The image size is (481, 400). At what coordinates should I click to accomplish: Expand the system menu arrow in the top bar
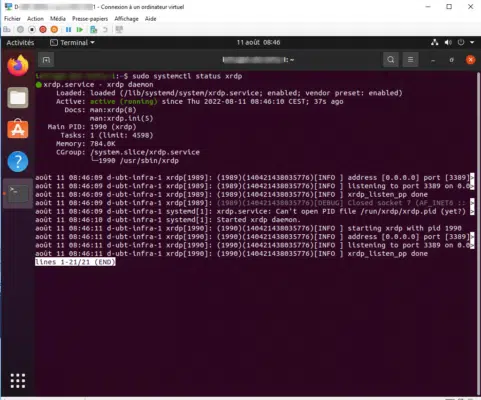click(472, 42)
